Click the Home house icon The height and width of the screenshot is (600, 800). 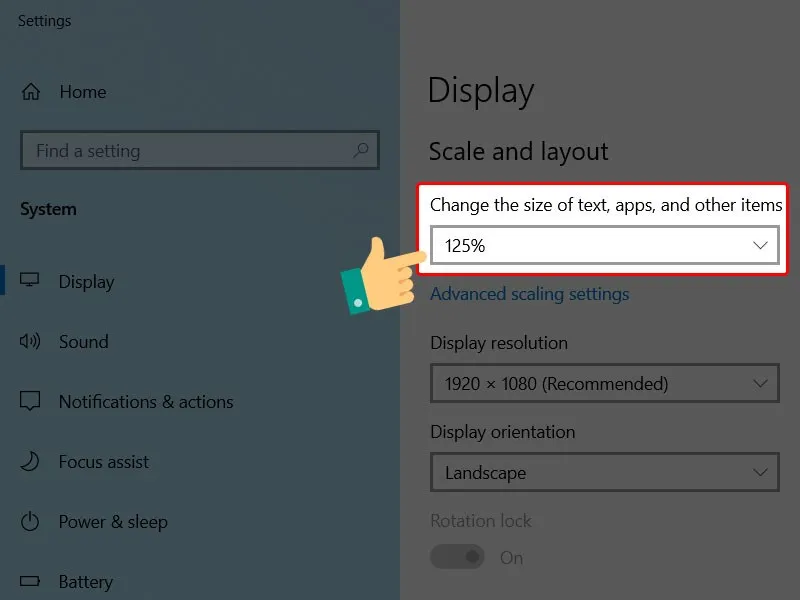31,92
